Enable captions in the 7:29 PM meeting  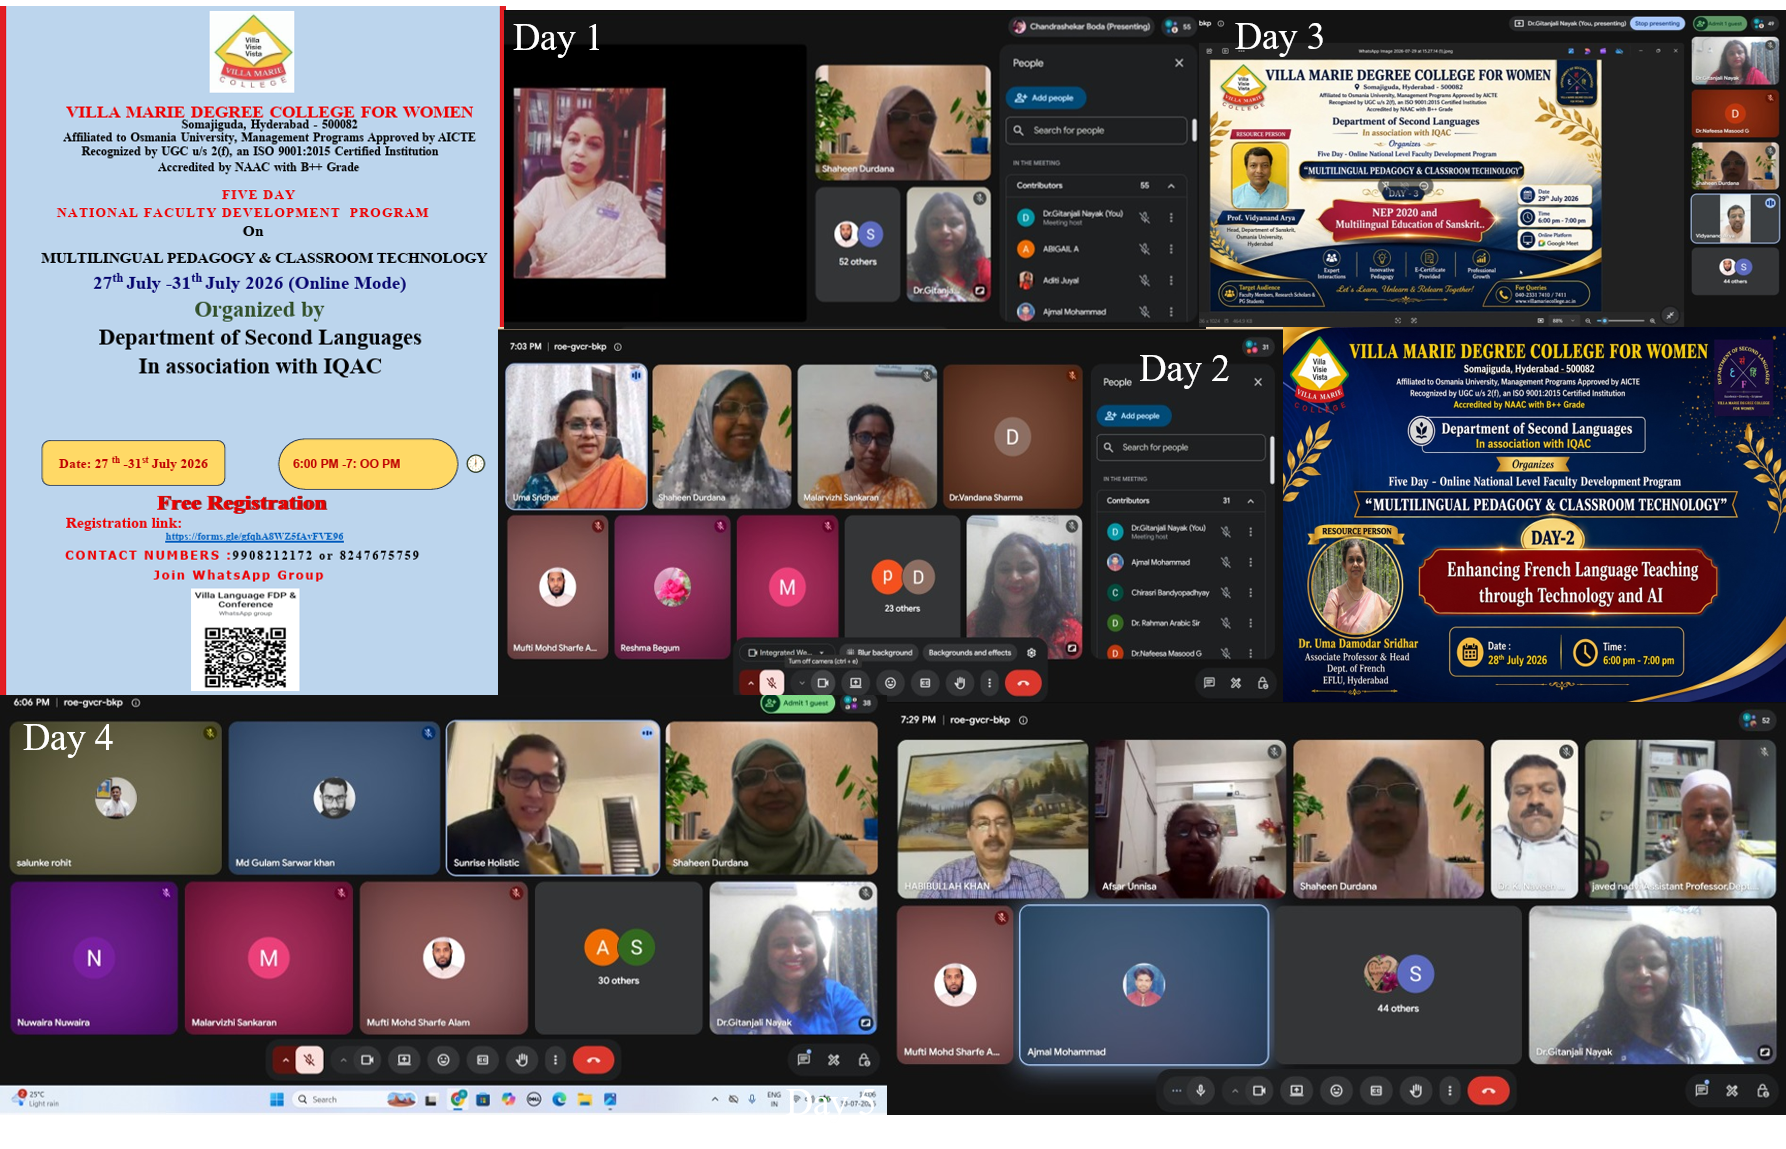[x=1376, y=1090]
